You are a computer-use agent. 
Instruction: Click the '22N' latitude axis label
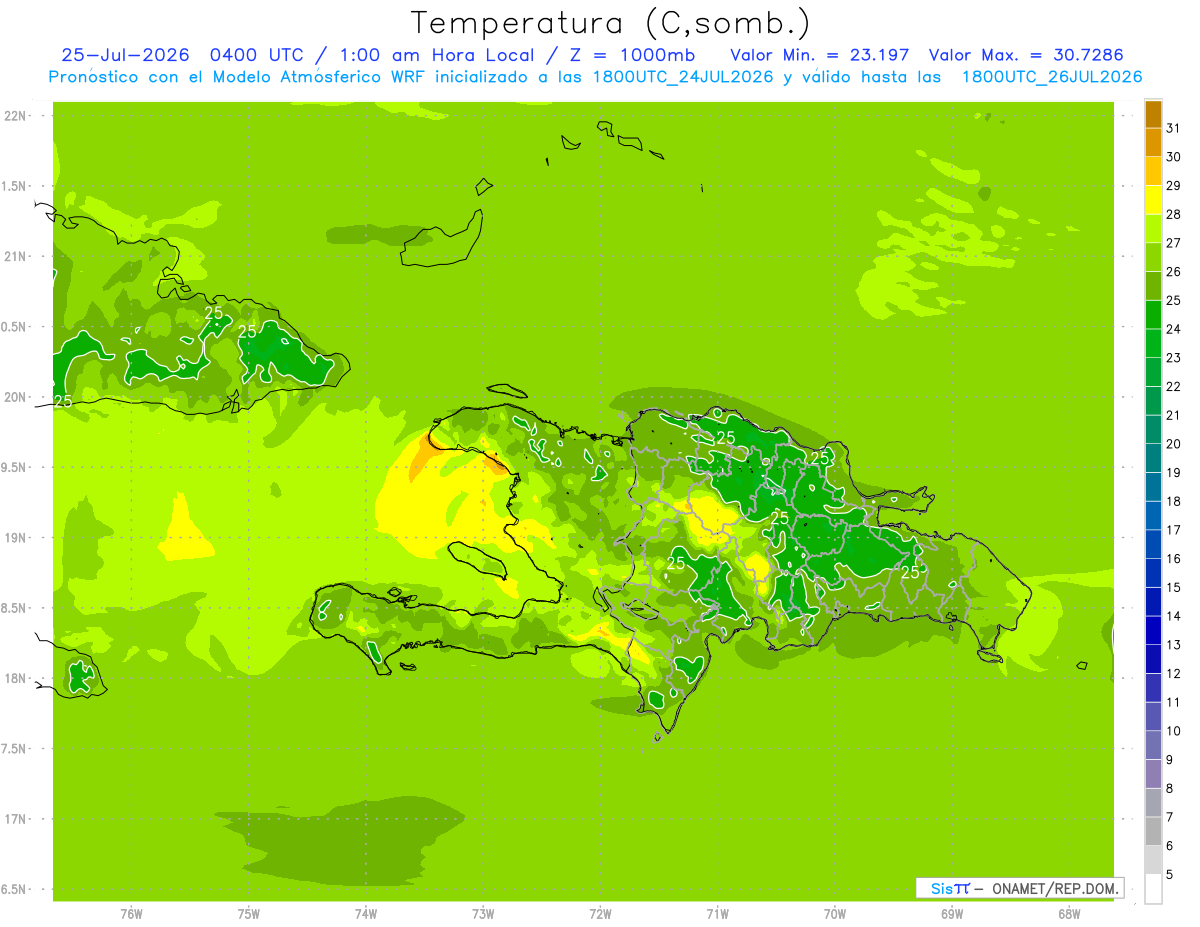[16, 116]
